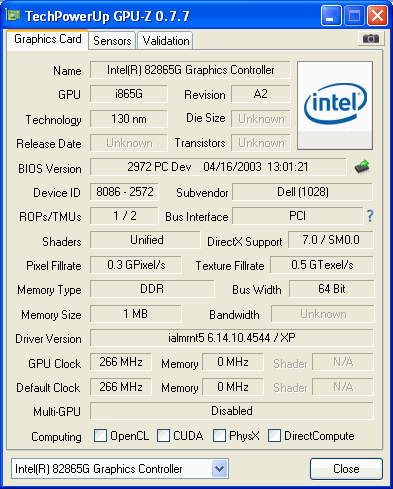
Task: Click the camera screenshot icon
Action: click(x=371, y=39)
